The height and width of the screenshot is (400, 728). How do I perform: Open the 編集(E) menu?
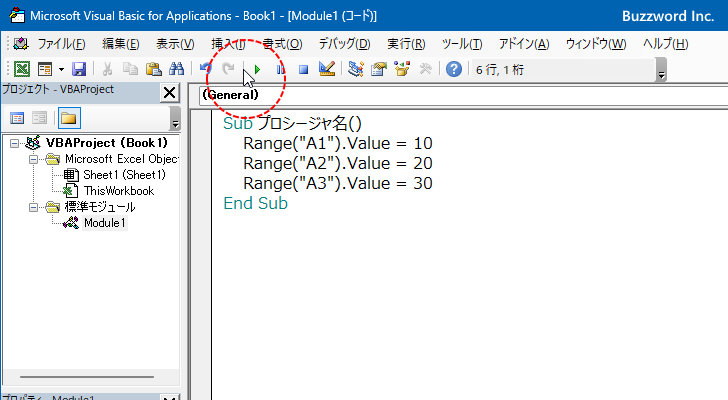coord(121,44)
